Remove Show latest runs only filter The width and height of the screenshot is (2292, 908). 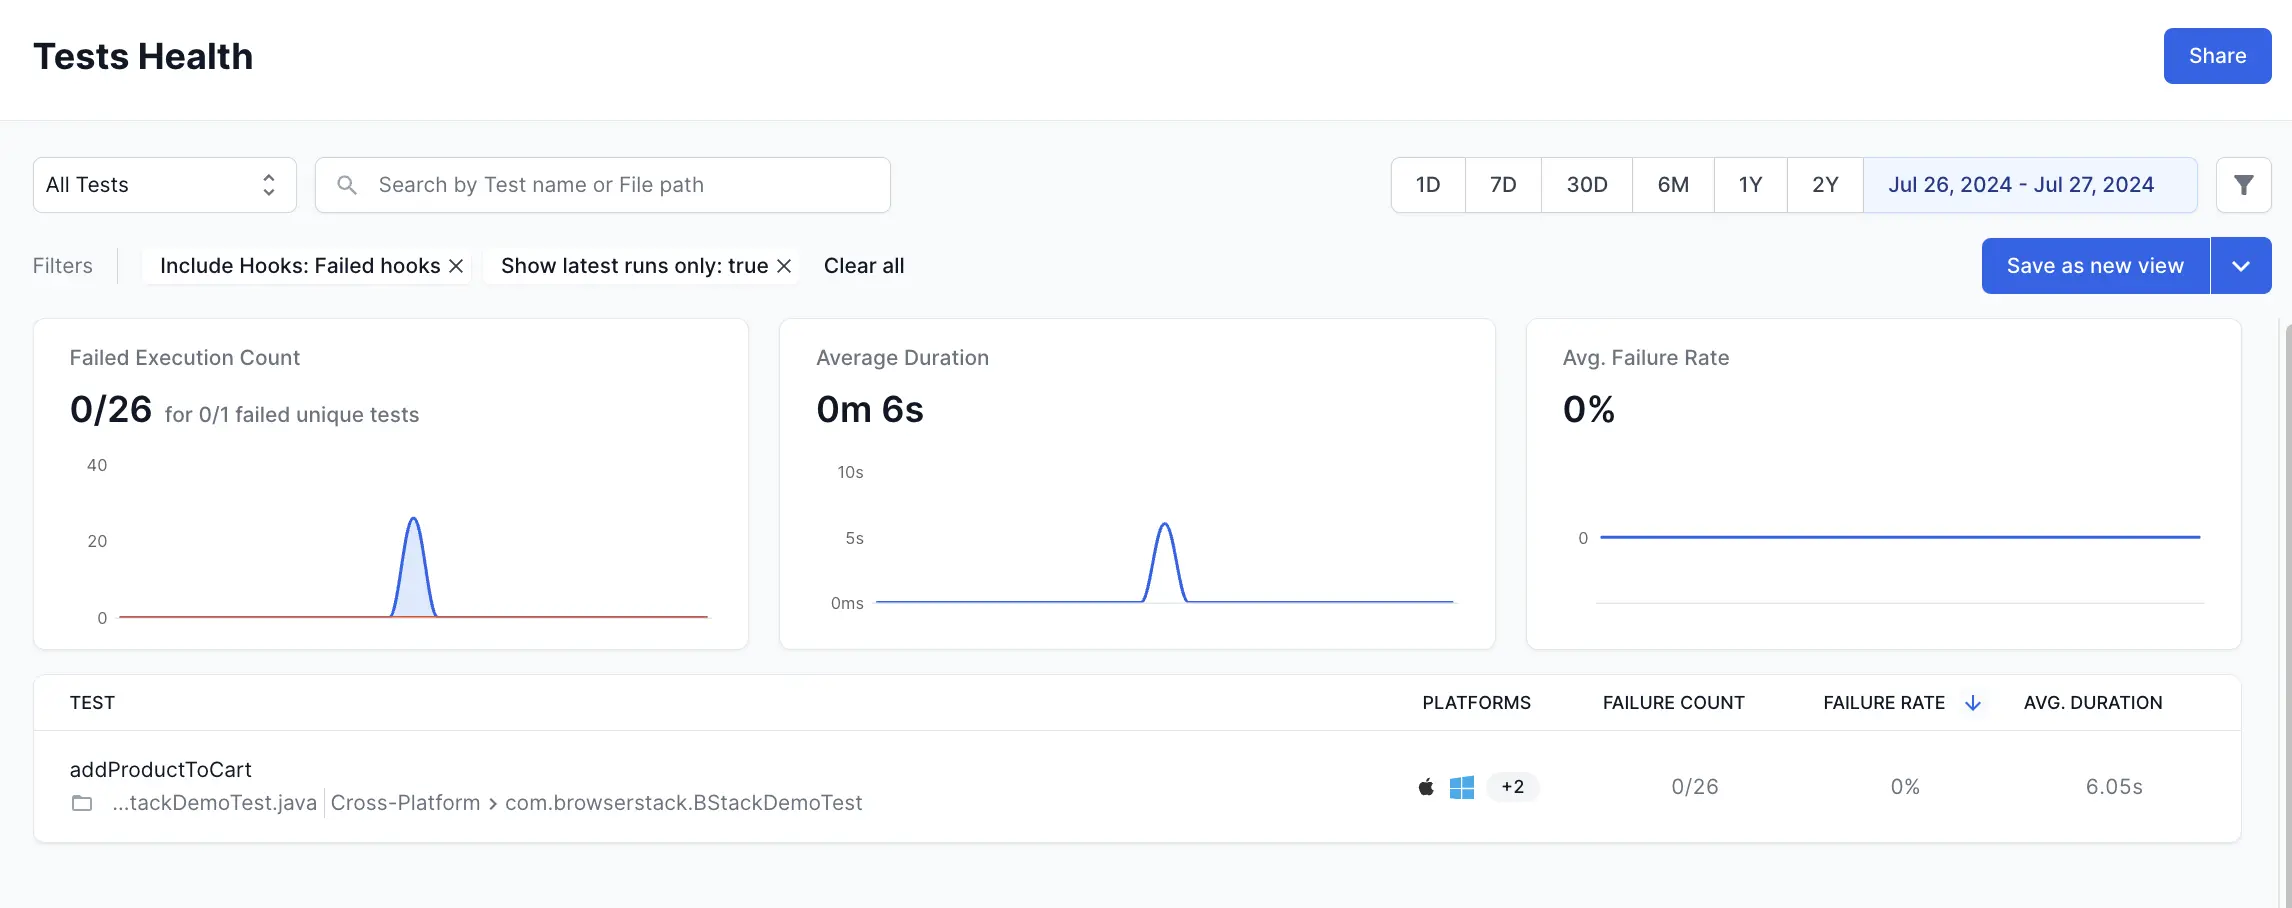coord(784,266)
